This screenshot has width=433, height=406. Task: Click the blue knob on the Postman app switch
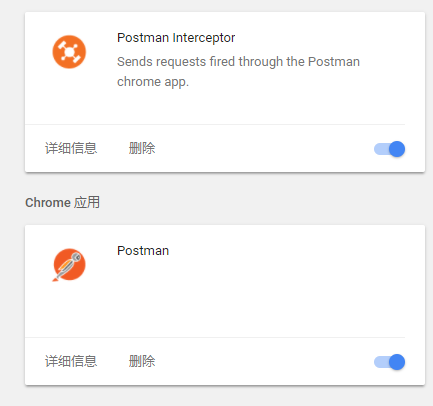pyautogui.click(x=397, y=362)
